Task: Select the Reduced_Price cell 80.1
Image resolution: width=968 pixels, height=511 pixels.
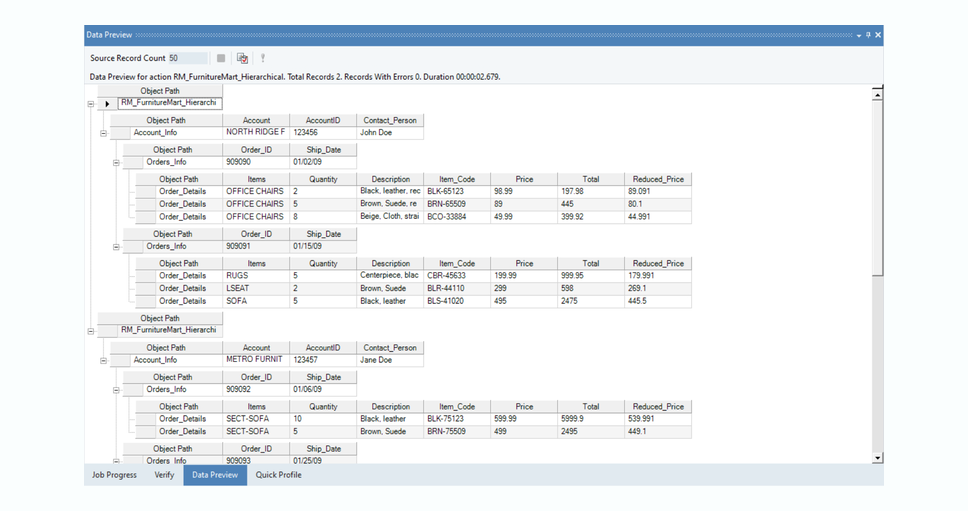Action: point(658,204)
